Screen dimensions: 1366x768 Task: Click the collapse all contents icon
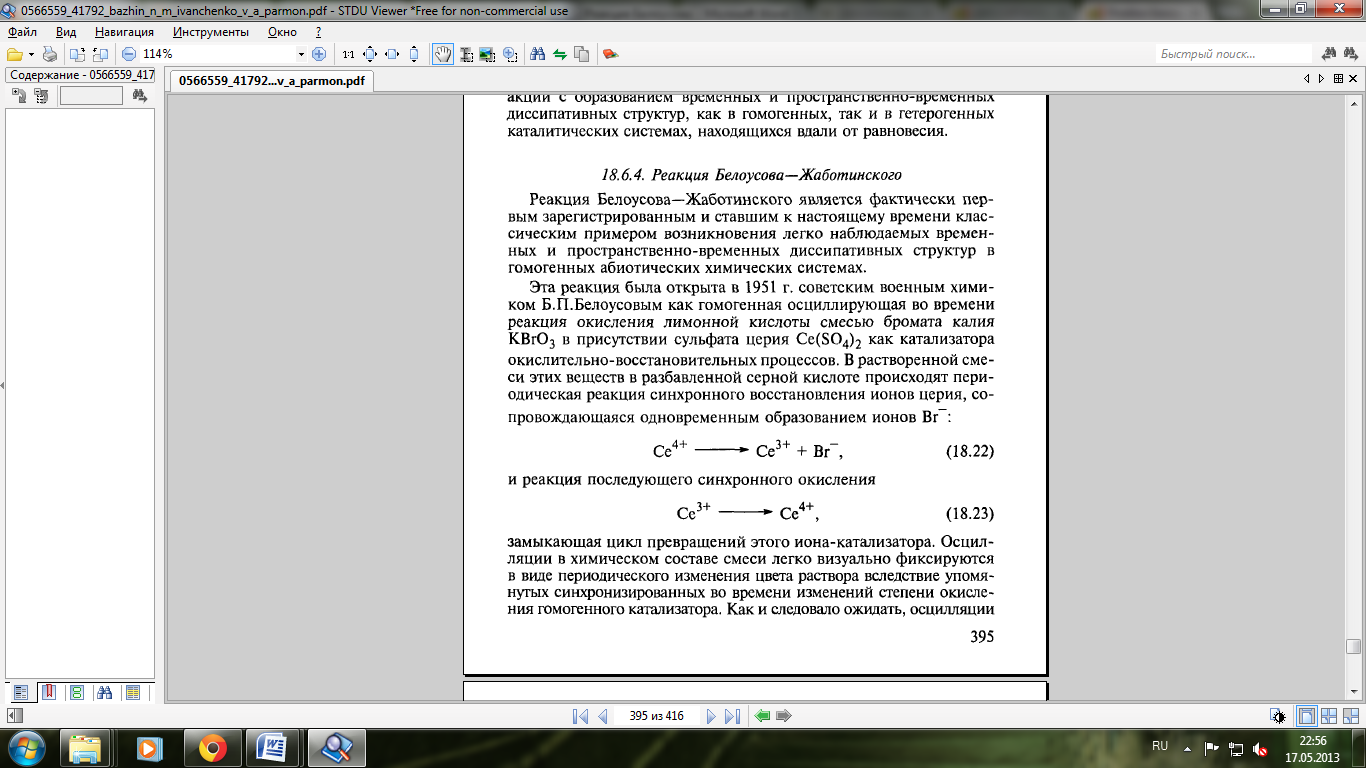(x=41, y=96)
